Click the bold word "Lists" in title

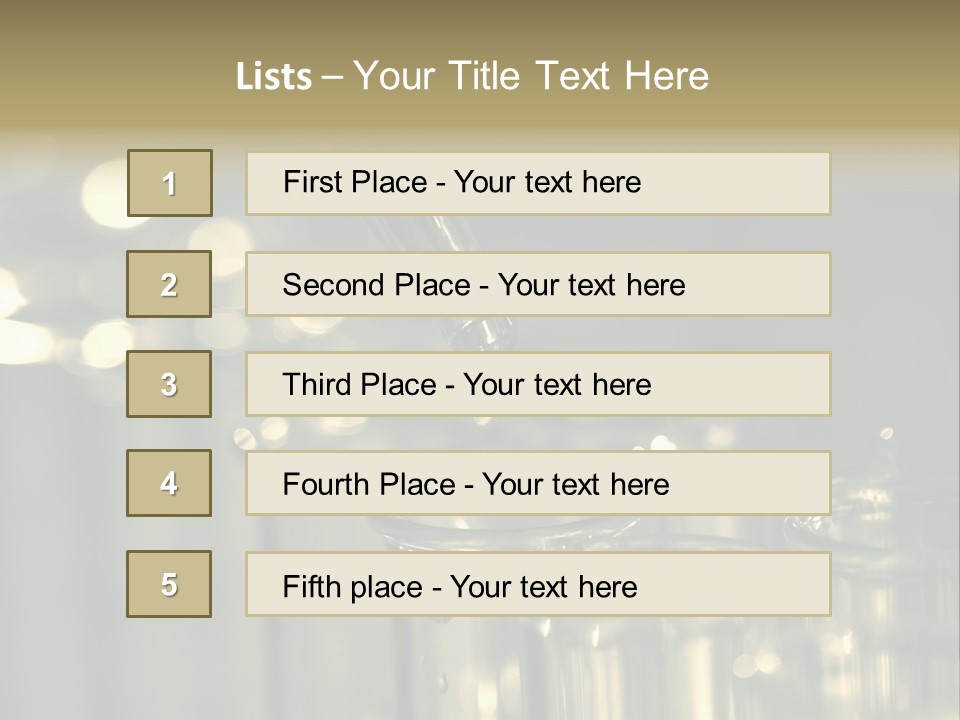[274, 76]
